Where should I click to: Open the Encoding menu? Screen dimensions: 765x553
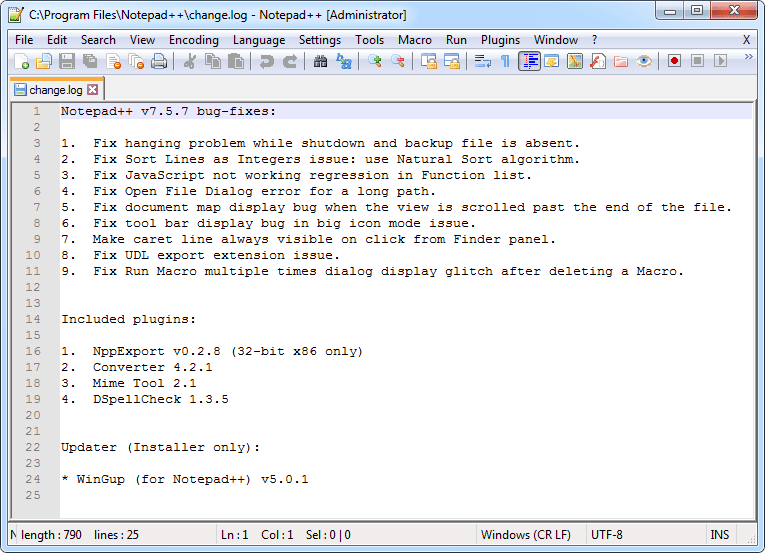click(x=194, y=40)
